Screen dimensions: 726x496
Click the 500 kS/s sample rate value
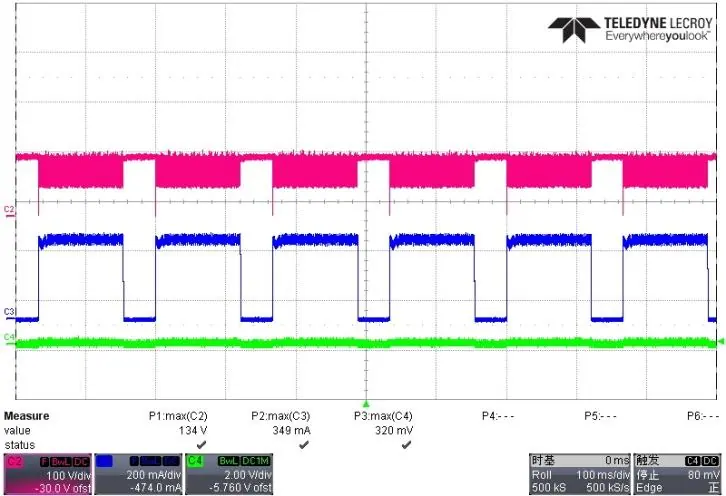pyautogui.click(x=608, y=488)
